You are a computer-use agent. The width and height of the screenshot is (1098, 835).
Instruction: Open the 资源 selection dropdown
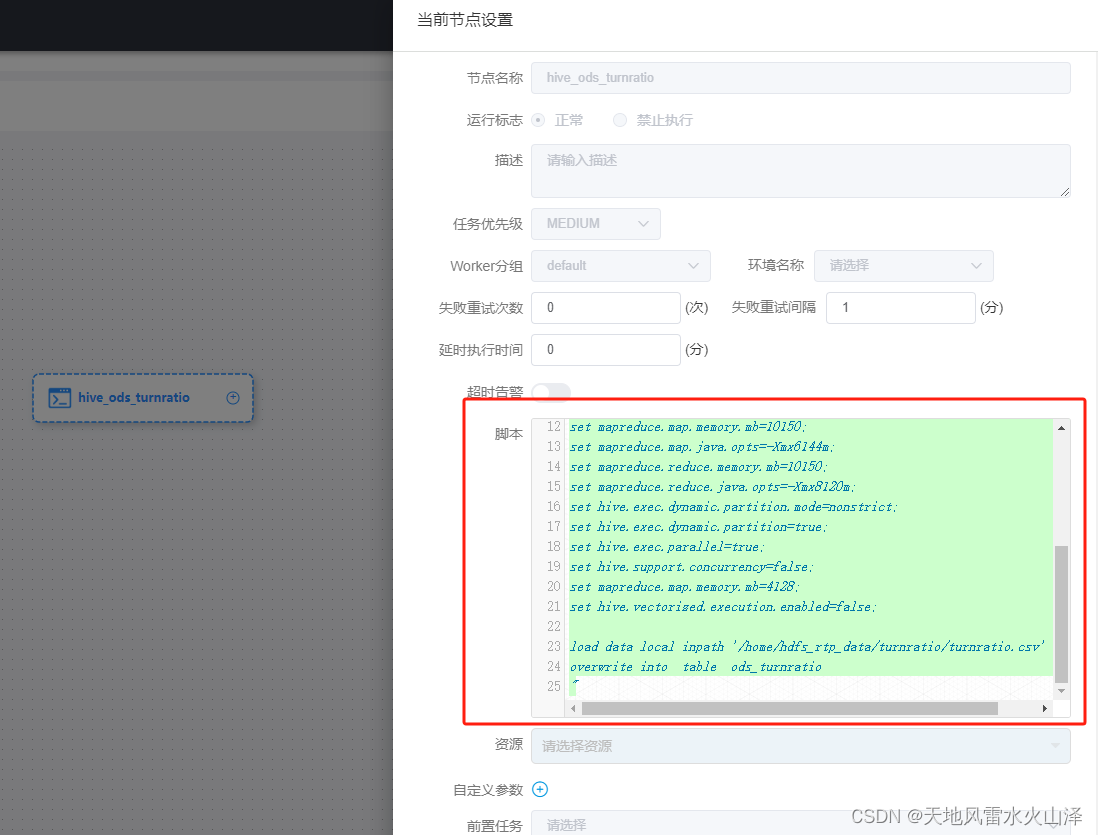point(801,746)
